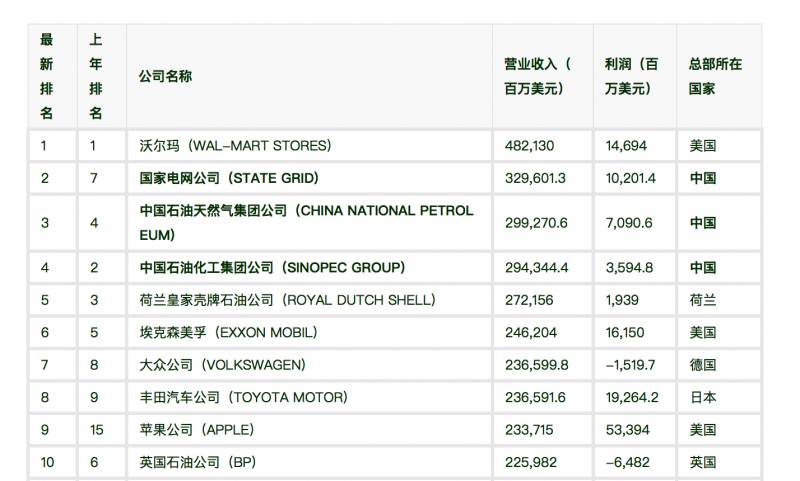800x481 pixels.
Task: Click the 公司名称 column header
Action: (166, 76)
